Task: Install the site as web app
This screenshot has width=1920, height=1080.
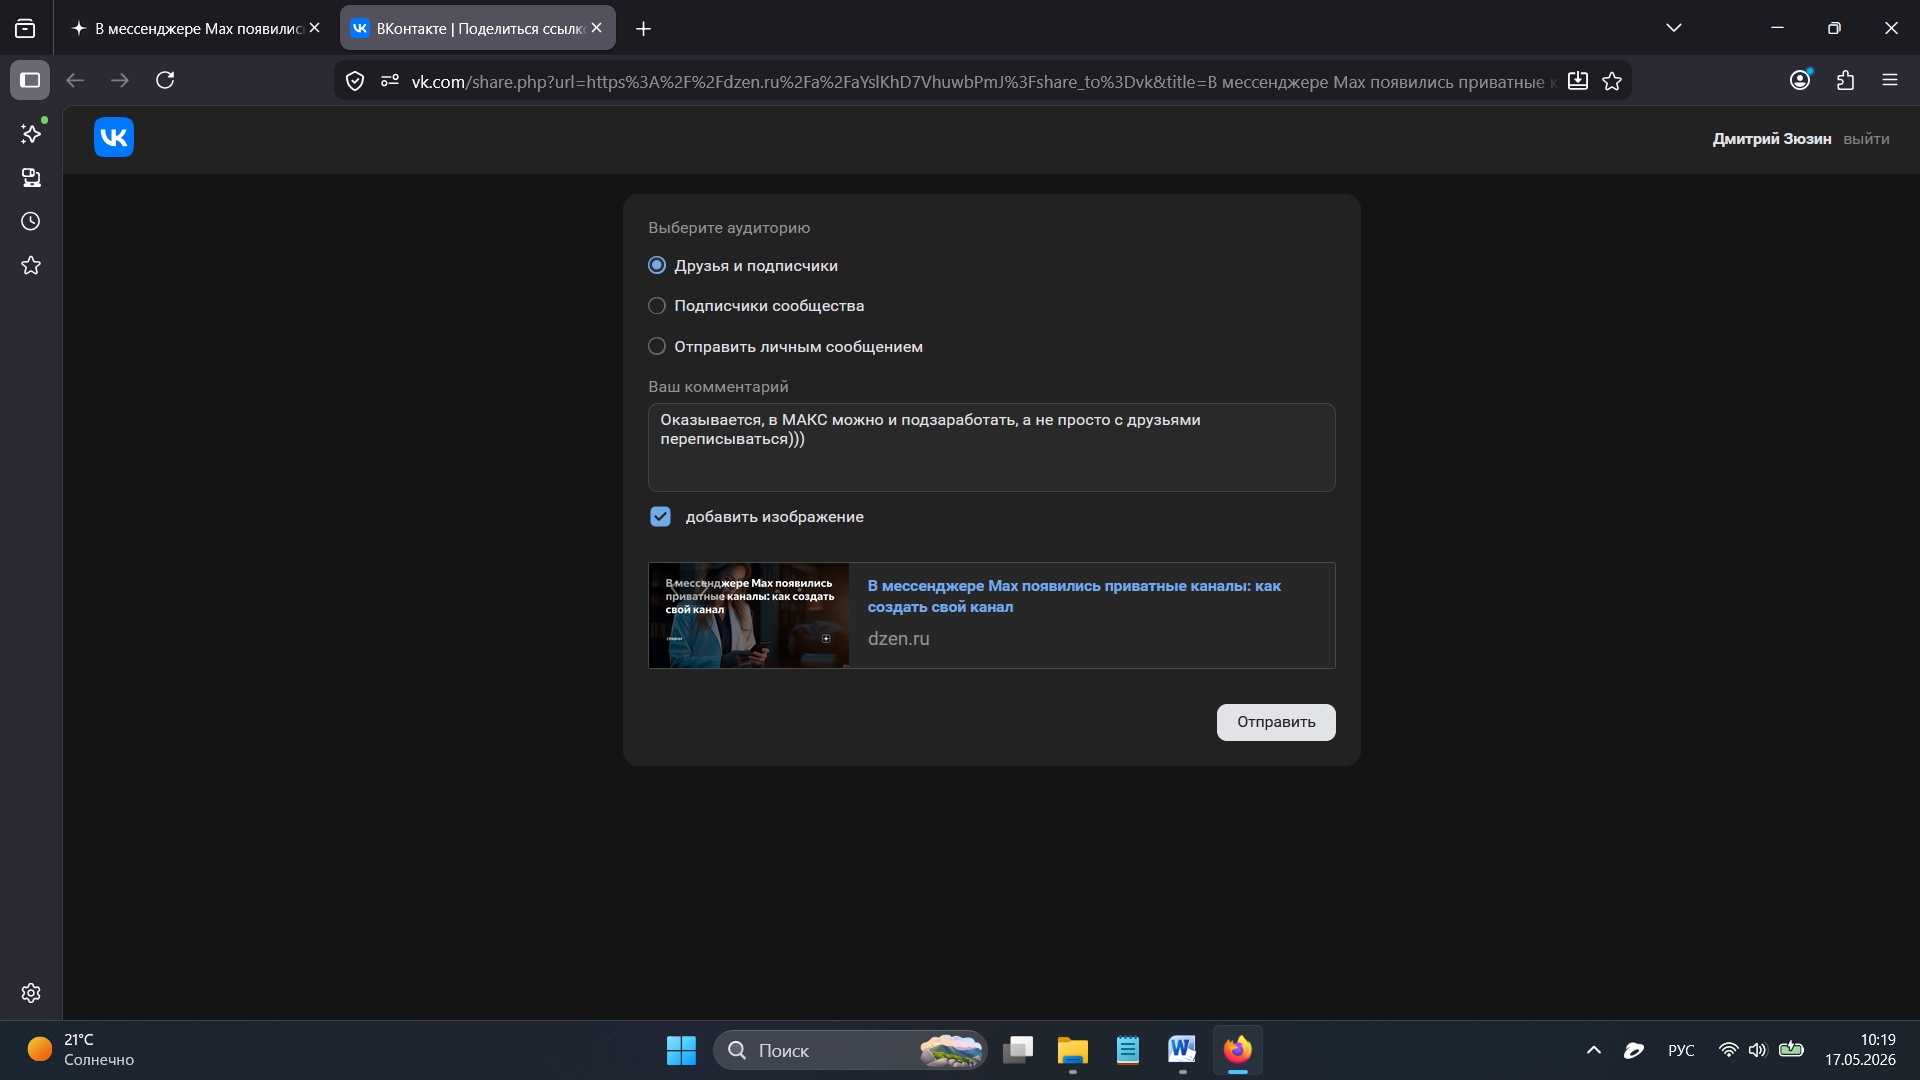Action: [1578, 81]
